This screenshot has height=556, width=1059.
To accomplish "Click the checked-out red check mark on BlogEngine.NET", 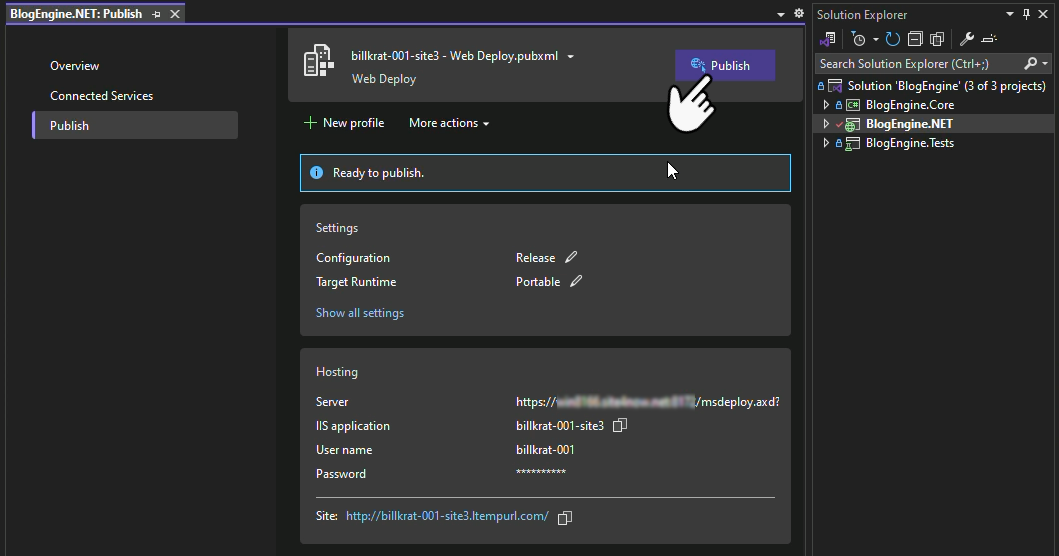I will pos(839,124).
